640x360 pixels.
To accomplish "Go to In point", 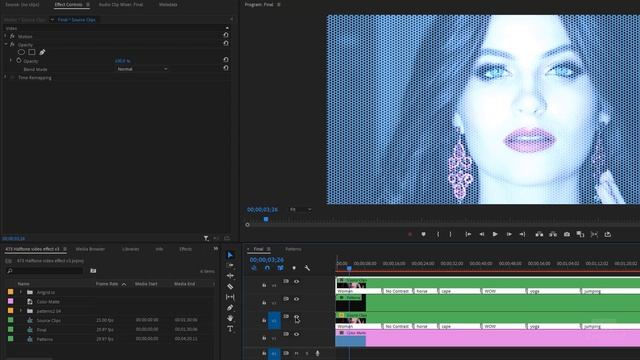I will 468,234.
